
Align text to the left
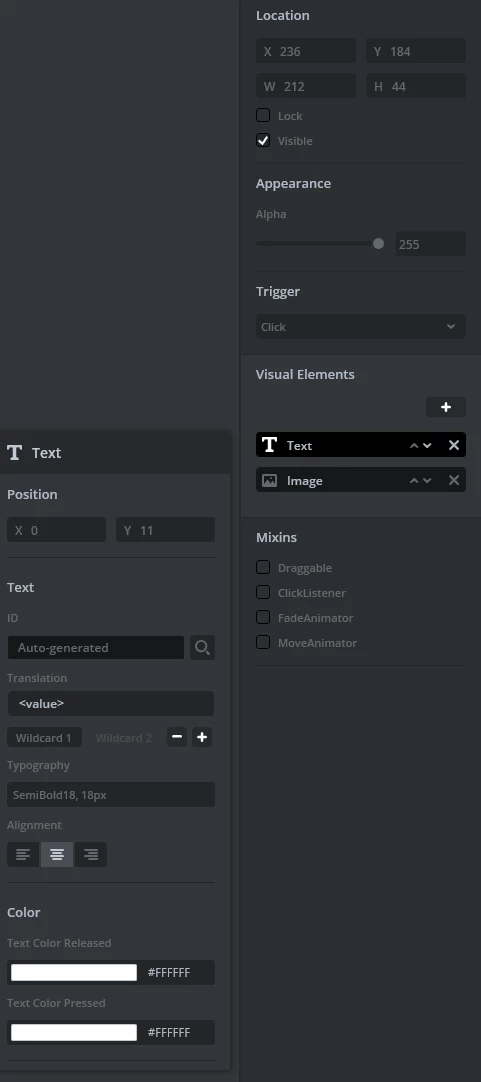[x=23, y=854]
